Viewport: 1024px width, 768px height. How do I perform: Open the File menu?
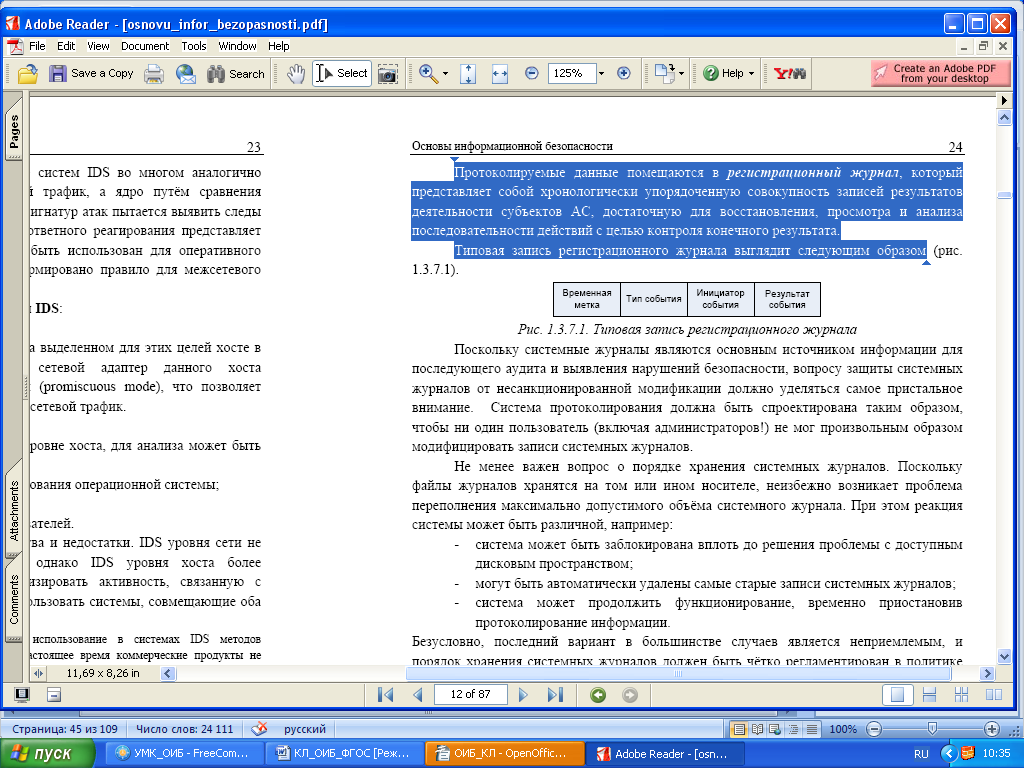(37, 46)
